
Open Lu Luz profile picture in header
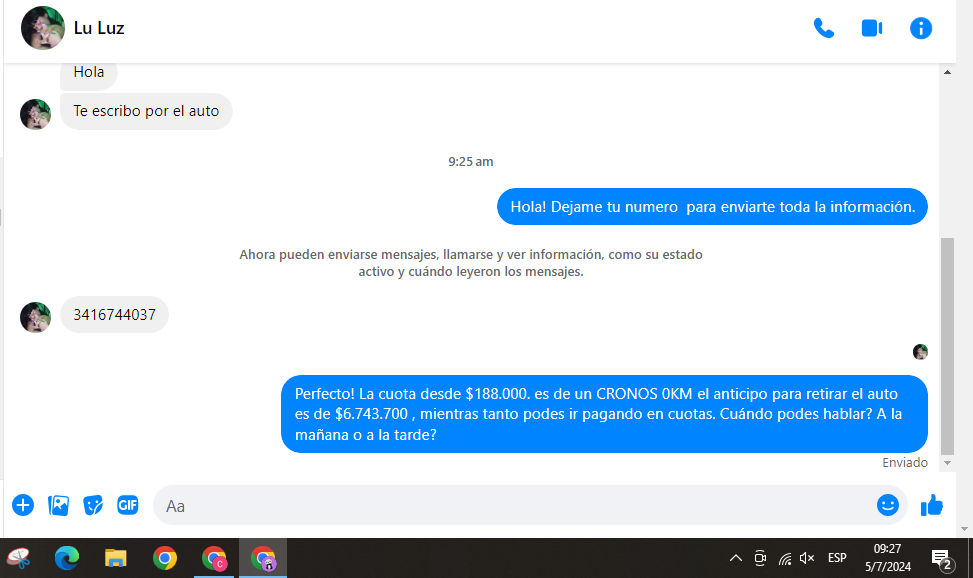[43, 28]
